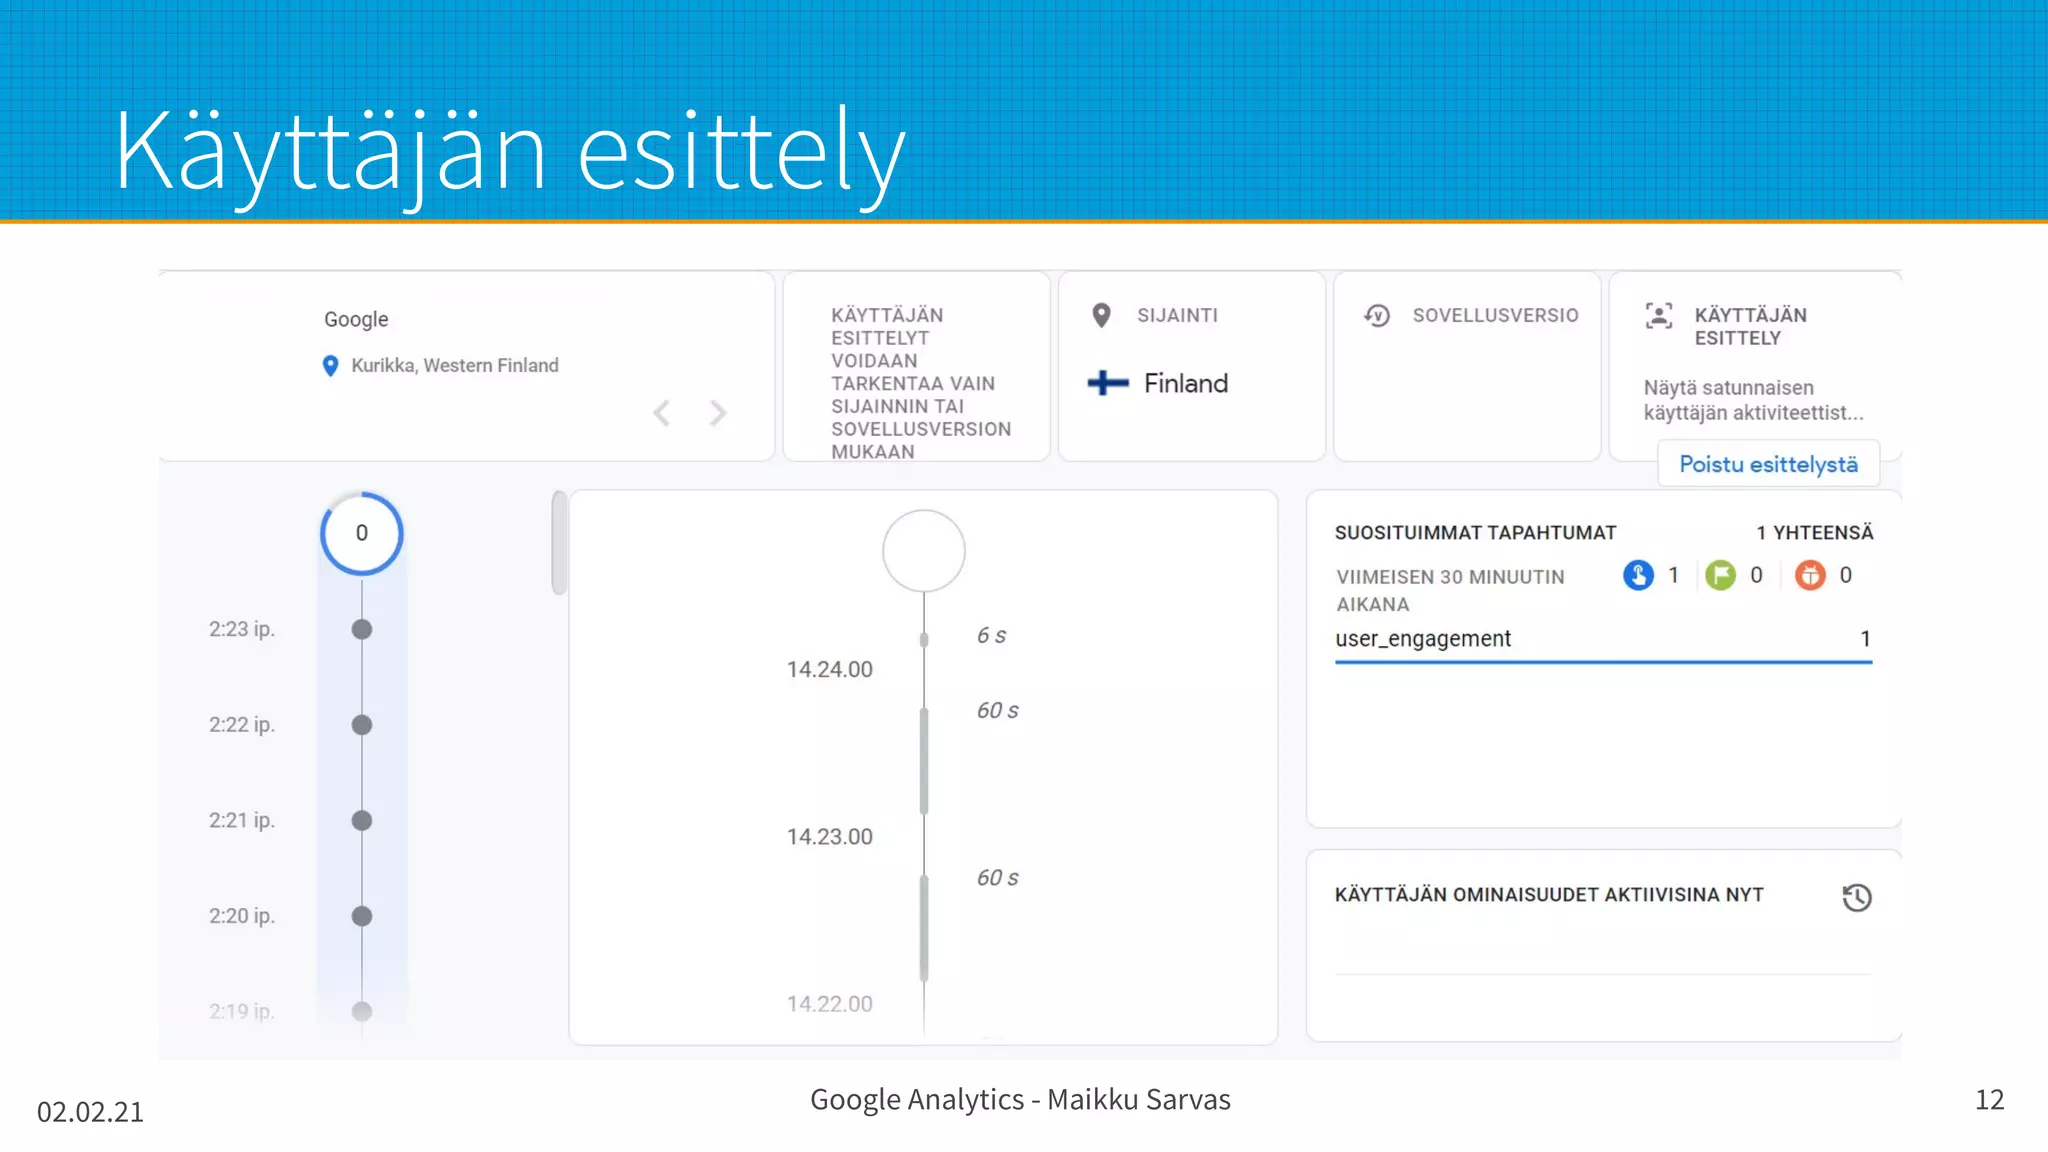Click the Sovellusversio card heading

(1495, 315)
